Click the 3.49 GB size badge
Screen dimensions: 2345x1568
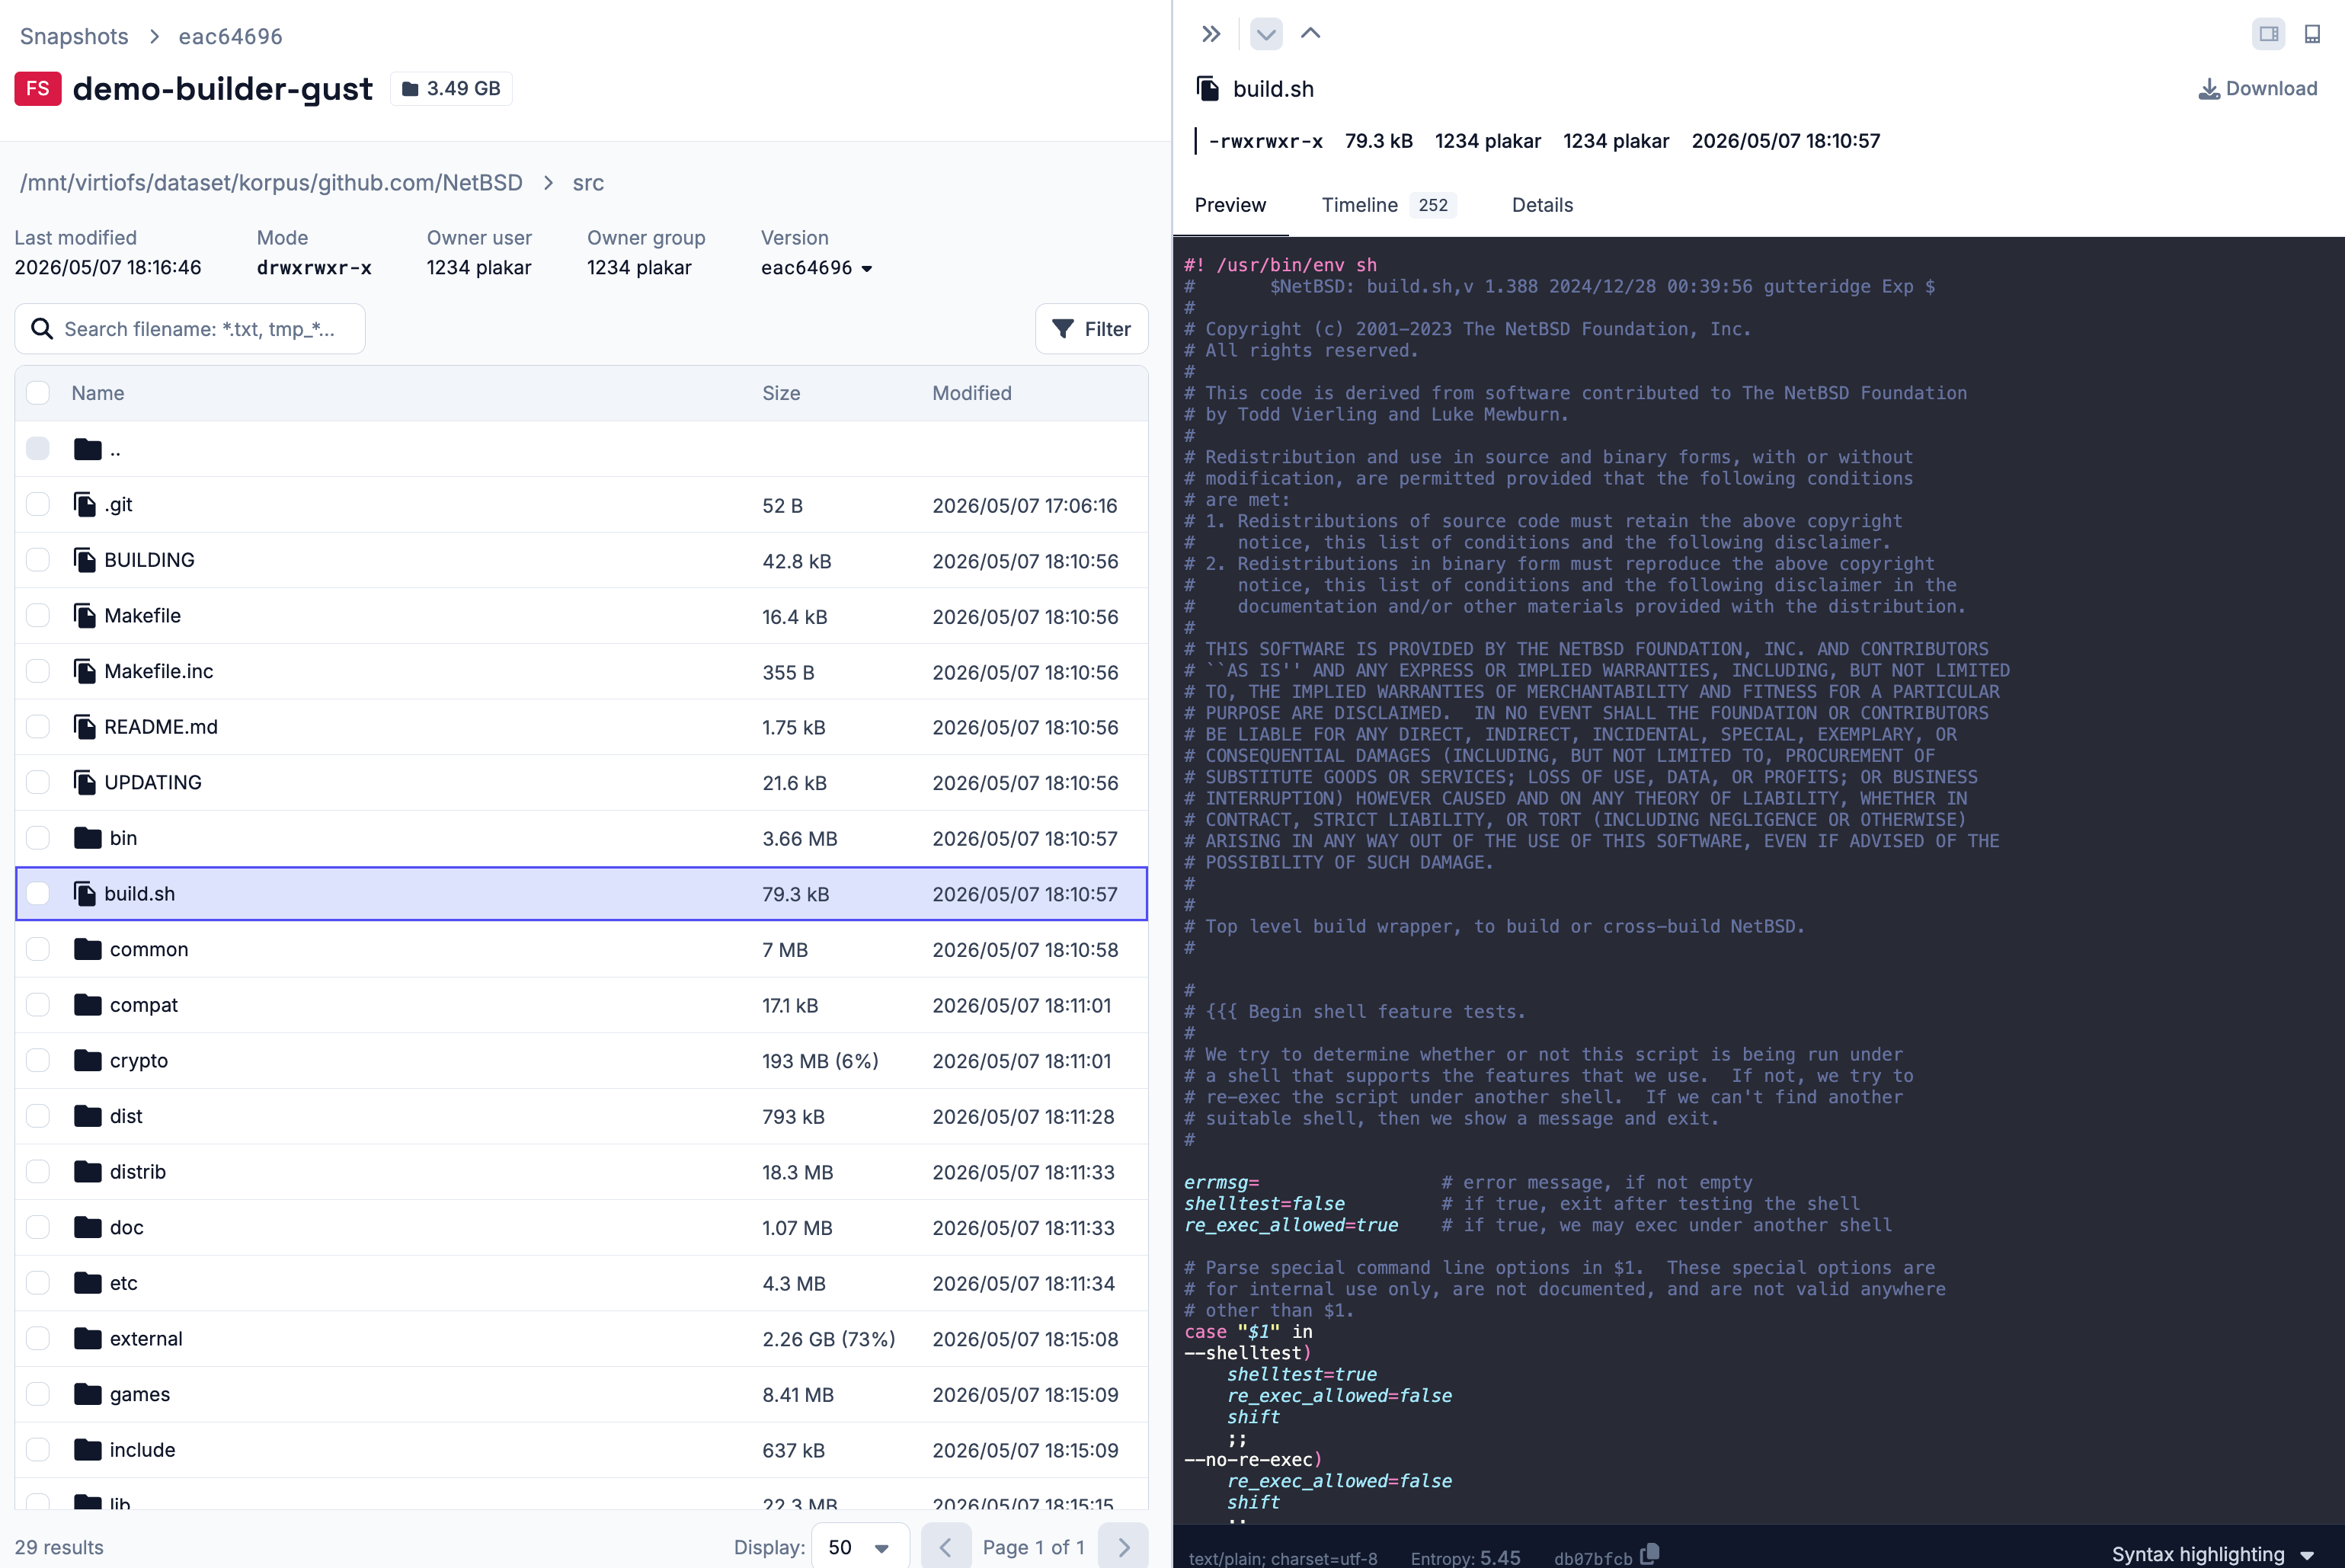[451, 89]
